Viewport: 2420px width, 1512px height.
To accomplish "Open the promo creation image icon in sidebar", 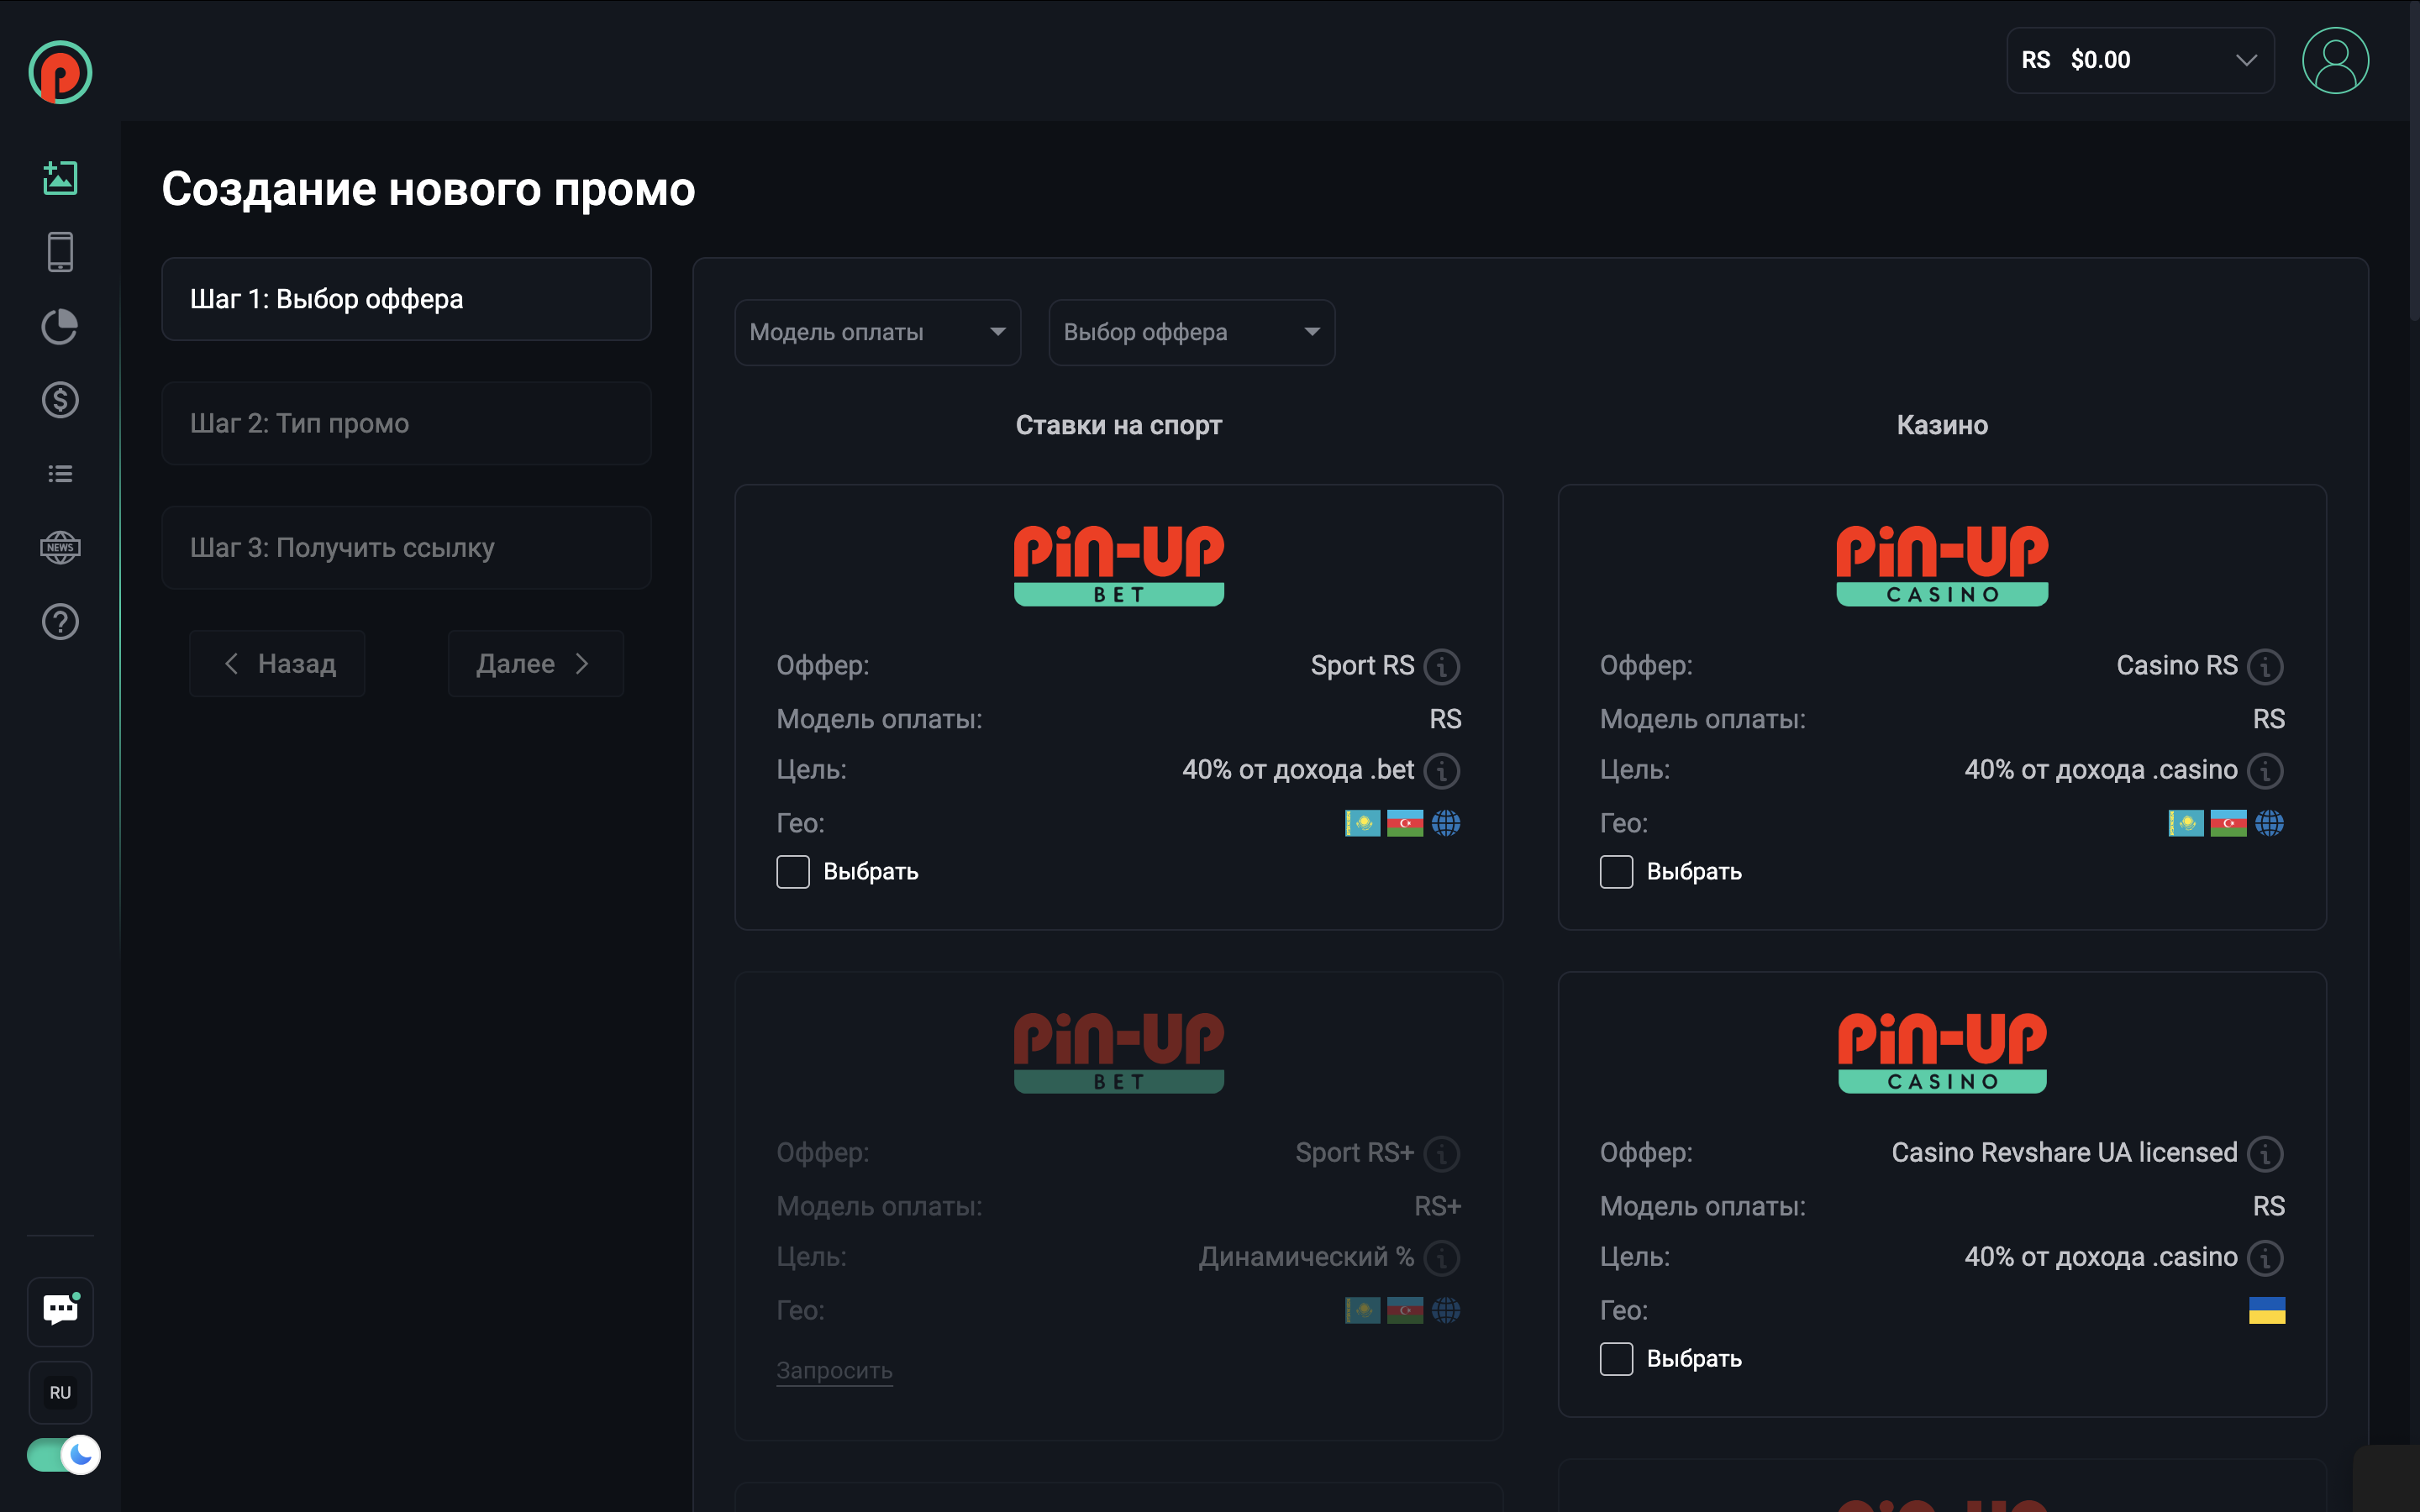I will click(60, 178).
